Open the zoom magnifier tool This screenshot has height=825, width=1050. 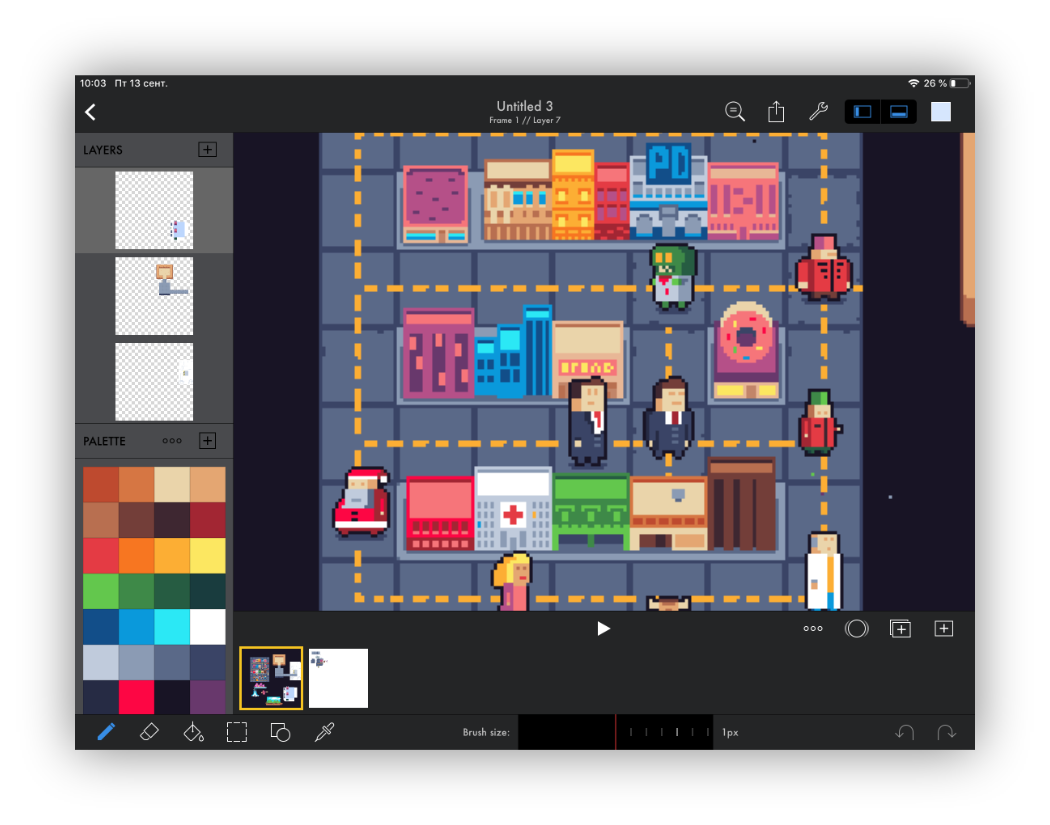pyautogui.click(x=735, y=111)
